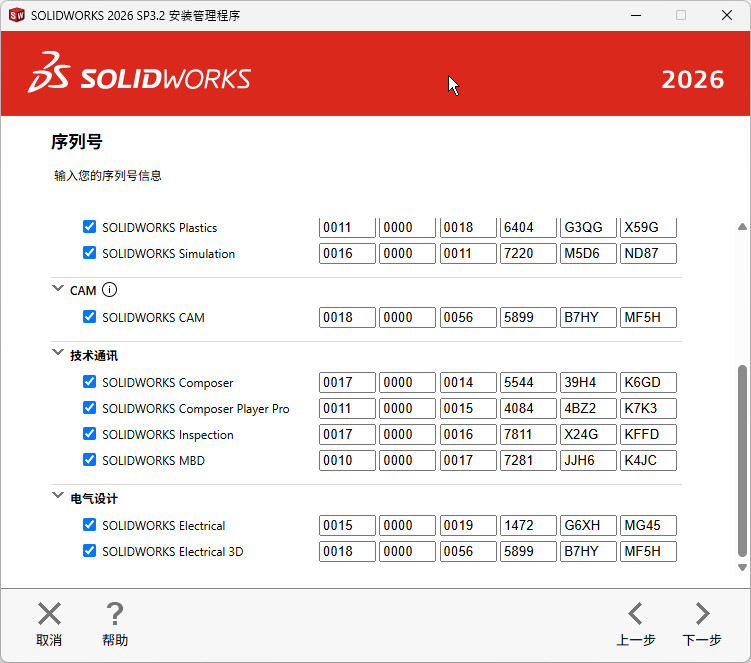
Task: Uncheck the SOLIDWORKS MBD checkbox
Action: (90, 460)
